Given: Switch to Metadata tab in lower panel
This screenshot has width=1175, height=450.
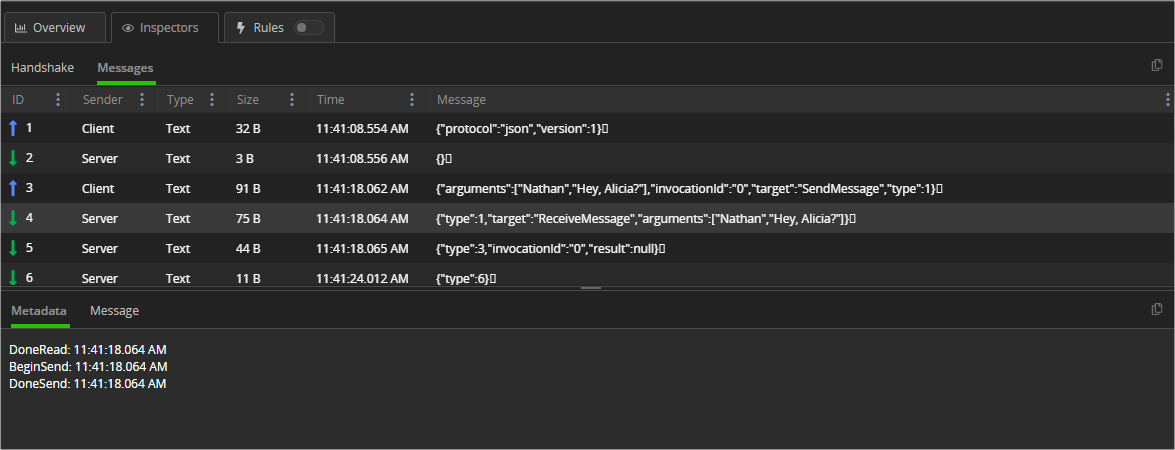Looking at the screenshot, I should click(39, 311).
